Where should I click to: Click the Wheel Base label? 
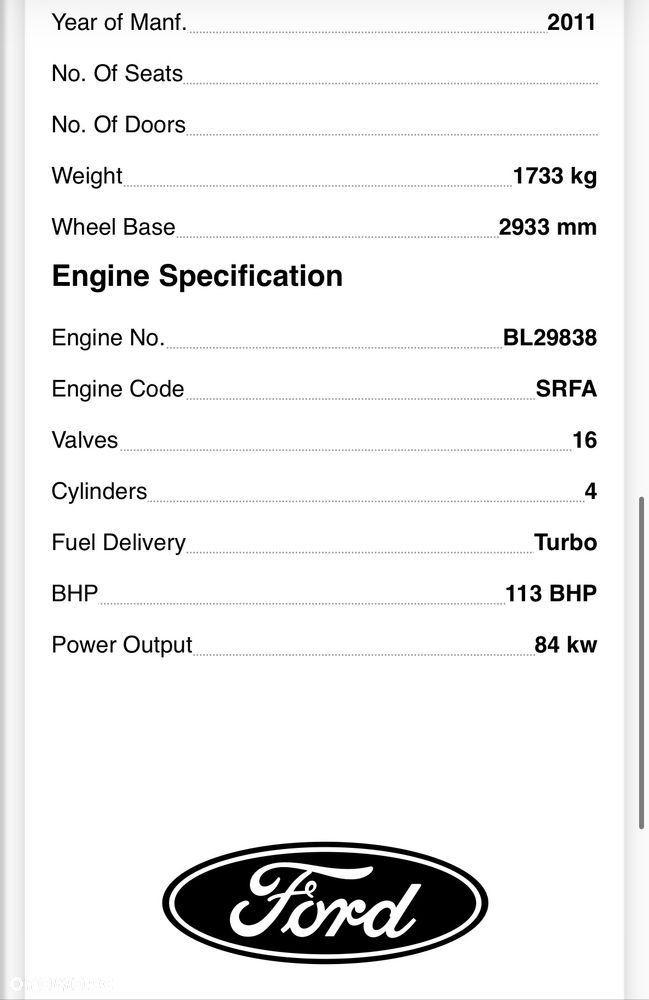coord(113,227)
